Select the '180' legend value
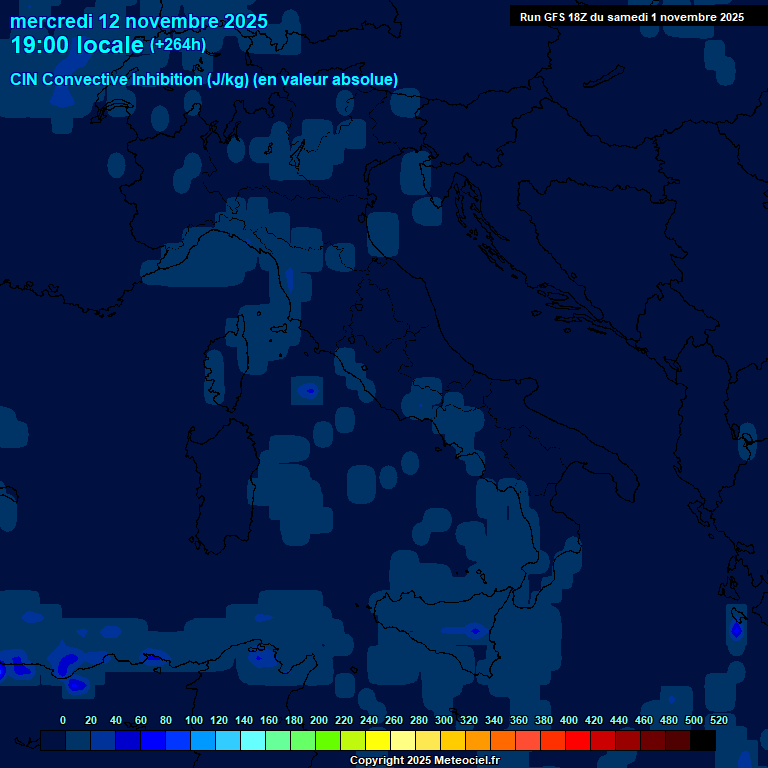Image resolution: width=768 pixels, height=768 pixels. click(x=294, y=720)
